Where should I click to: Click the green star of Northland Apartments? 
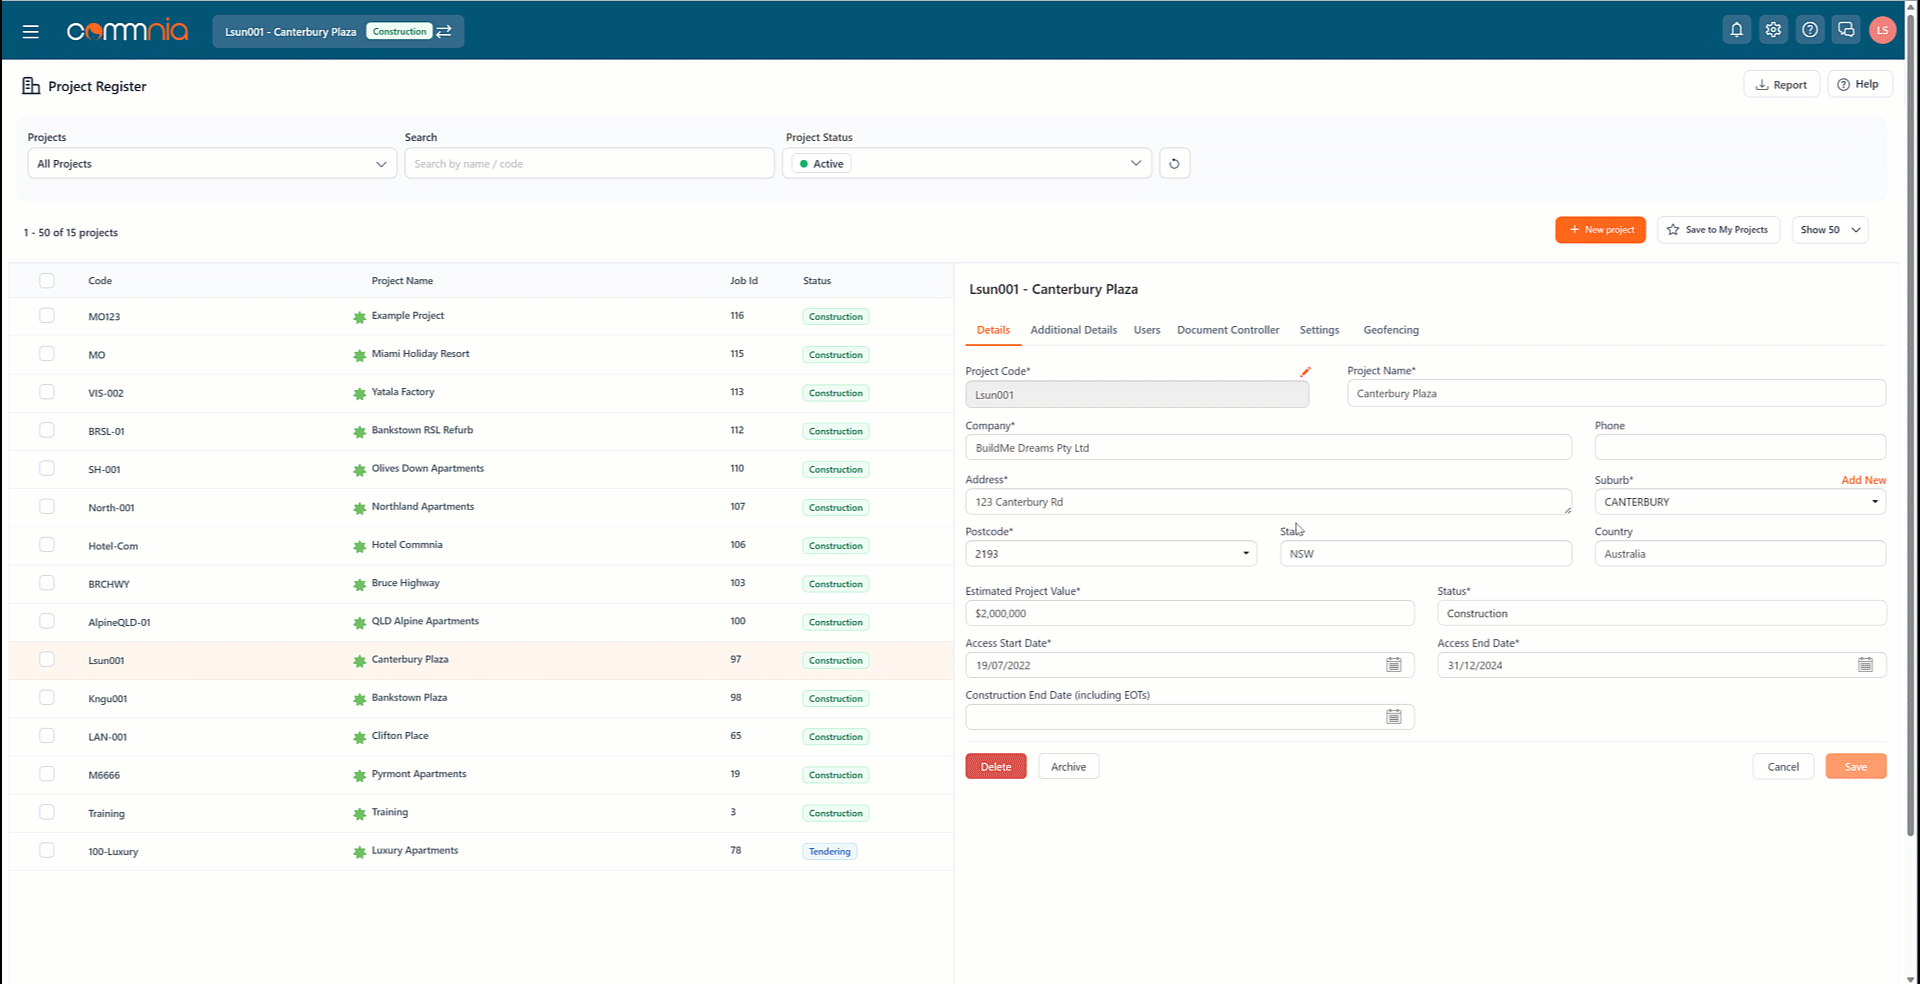[x=359, y=508]
